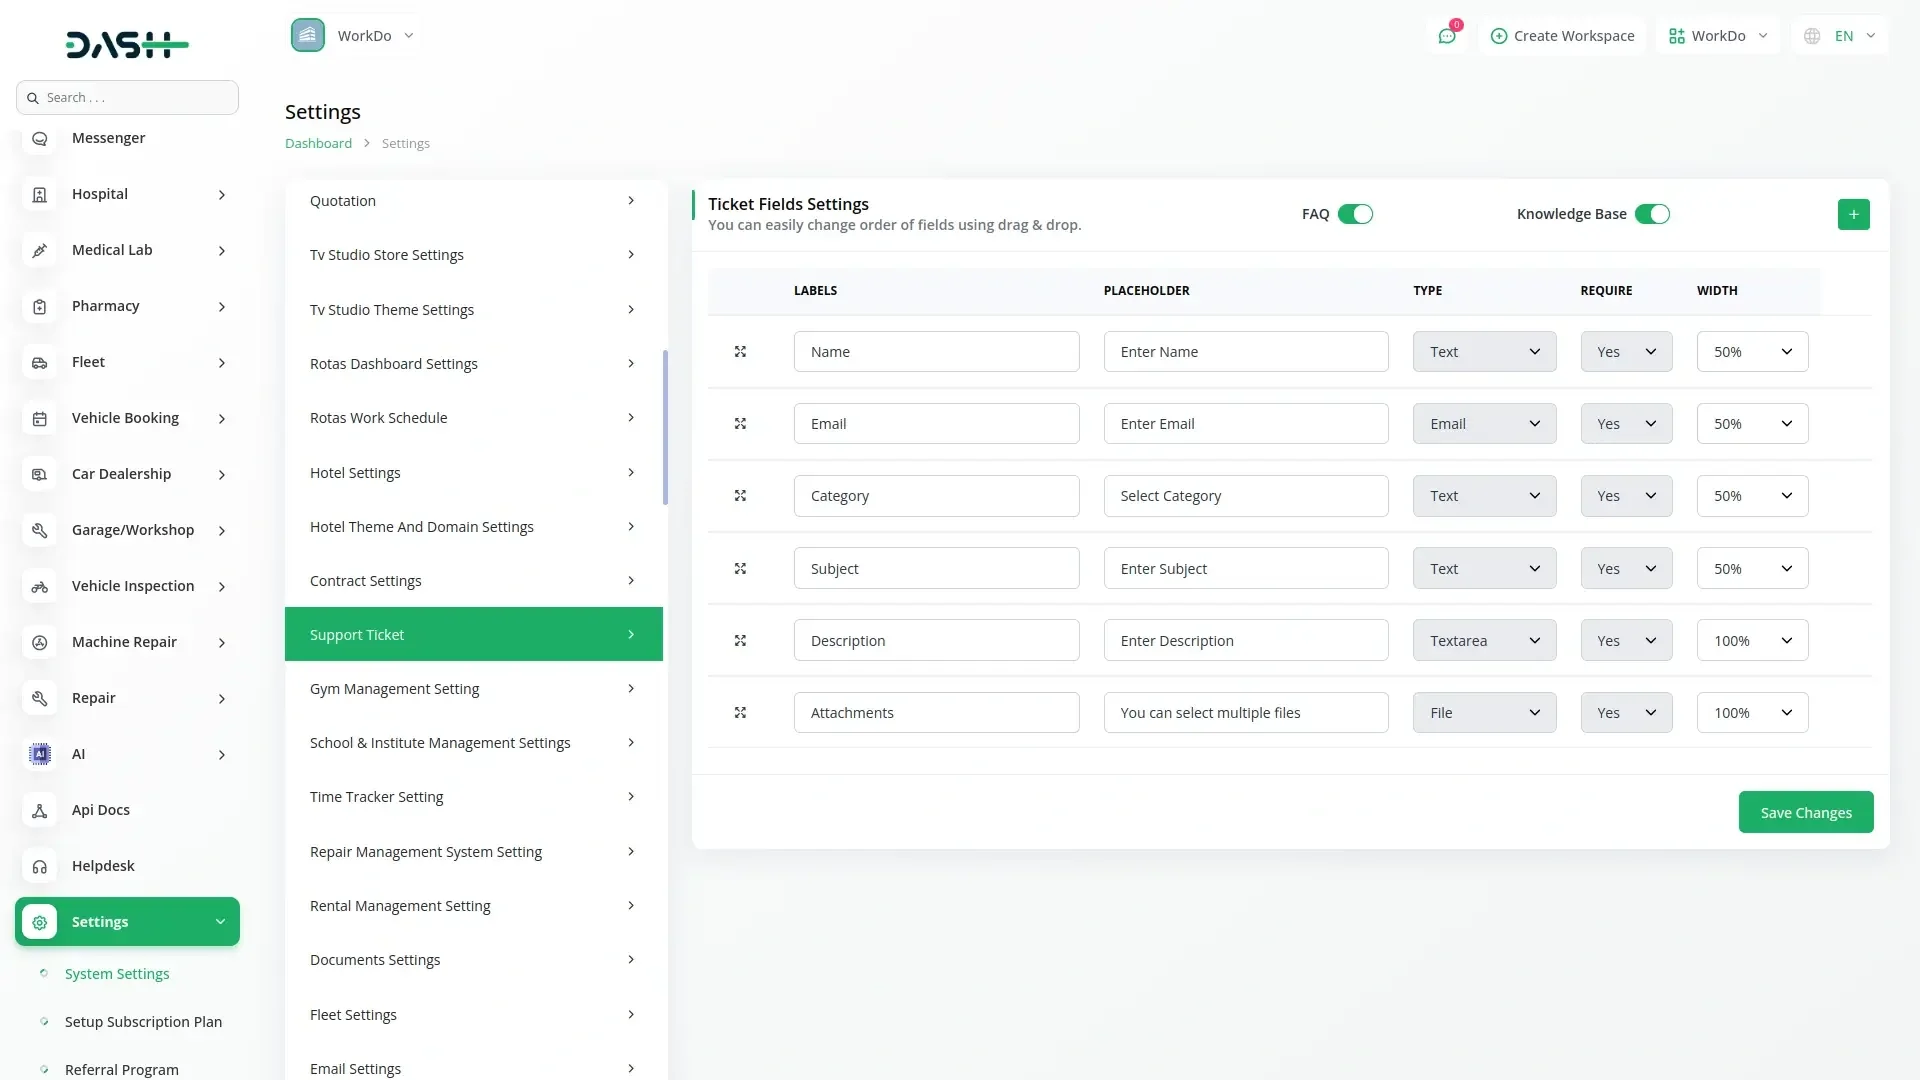The width and height of the screenshot is (1920, 1080).
Task: Click the chat messages icon in header
Action: (x=1446, y=36)
